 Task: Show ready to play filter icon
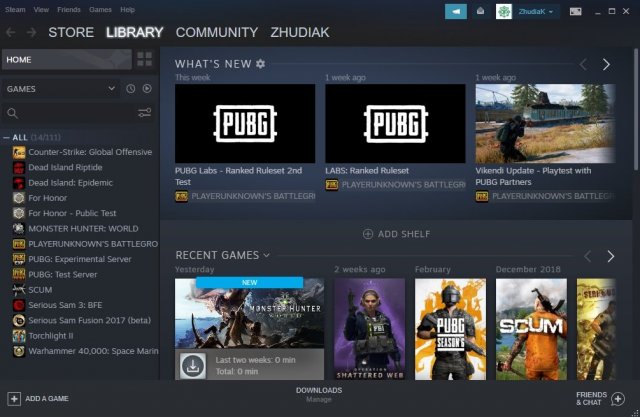tap(147, 89)
